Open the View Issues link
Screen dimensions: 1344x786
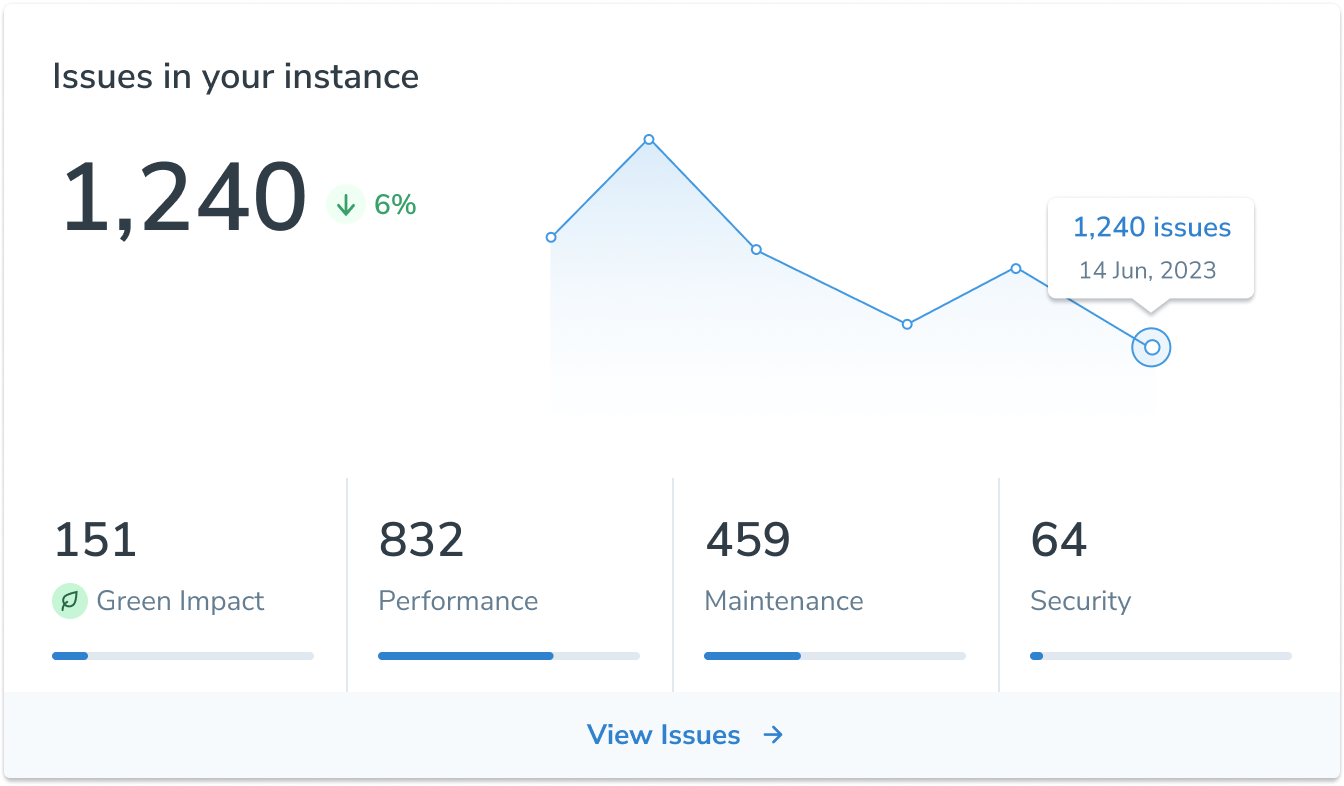[664, 735]
